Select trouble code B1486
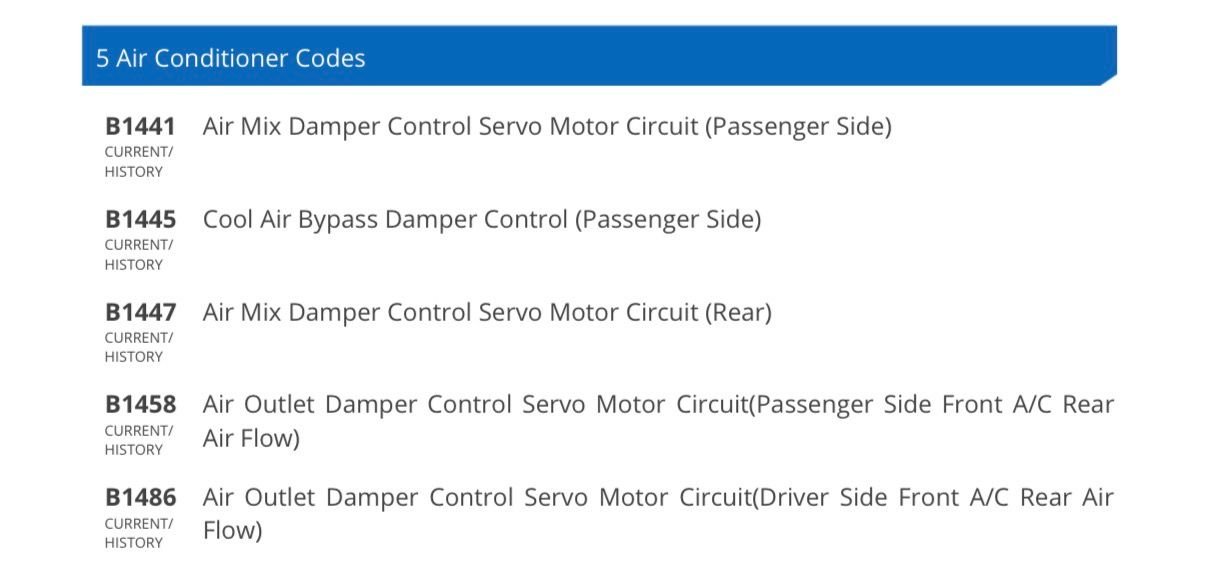1206x573 pixels. pos(140,497)
